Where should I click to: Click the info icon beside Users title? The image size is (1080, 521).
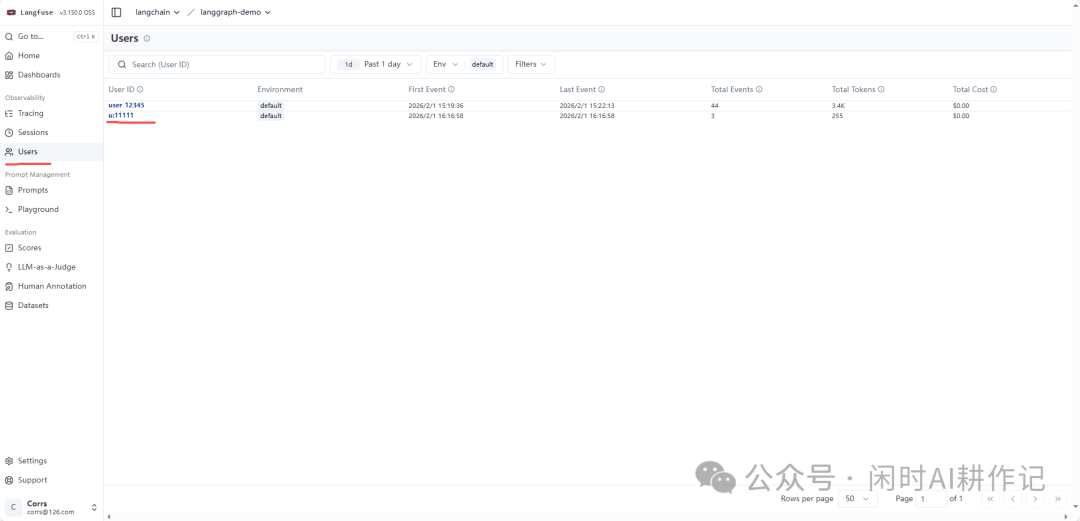pos(147,39)
